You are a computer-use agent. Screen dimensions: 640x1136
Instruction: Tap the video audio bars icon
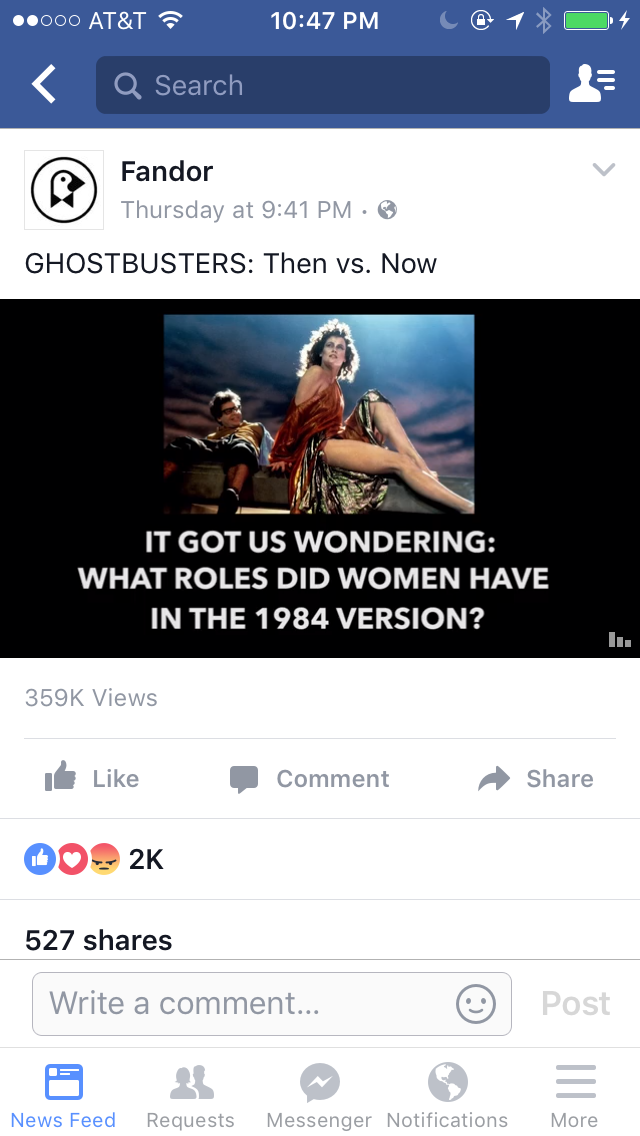point(620,639)
